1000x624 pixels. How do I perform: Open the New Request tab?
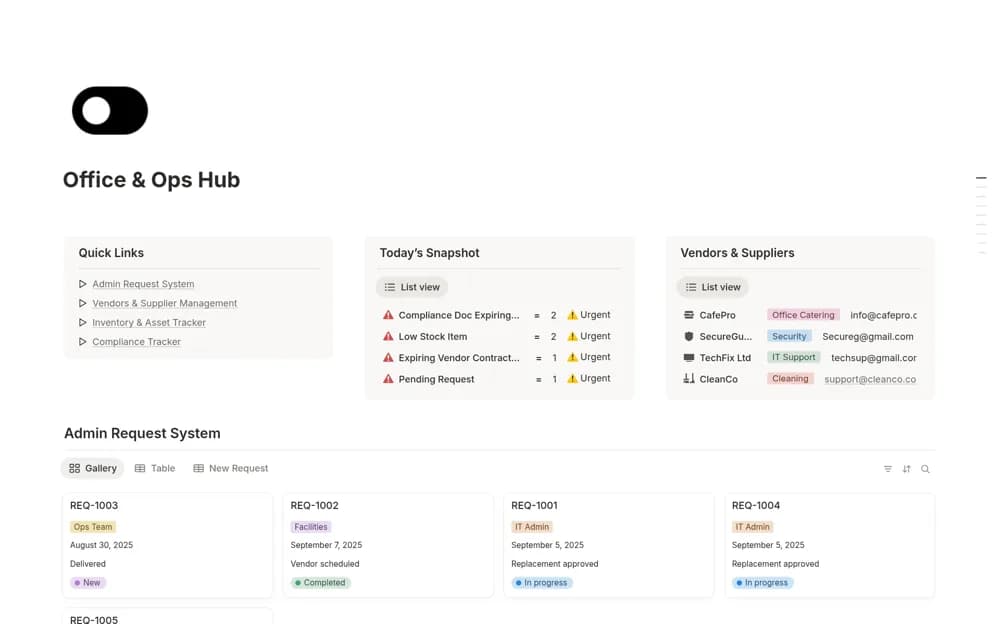point(231,468)
